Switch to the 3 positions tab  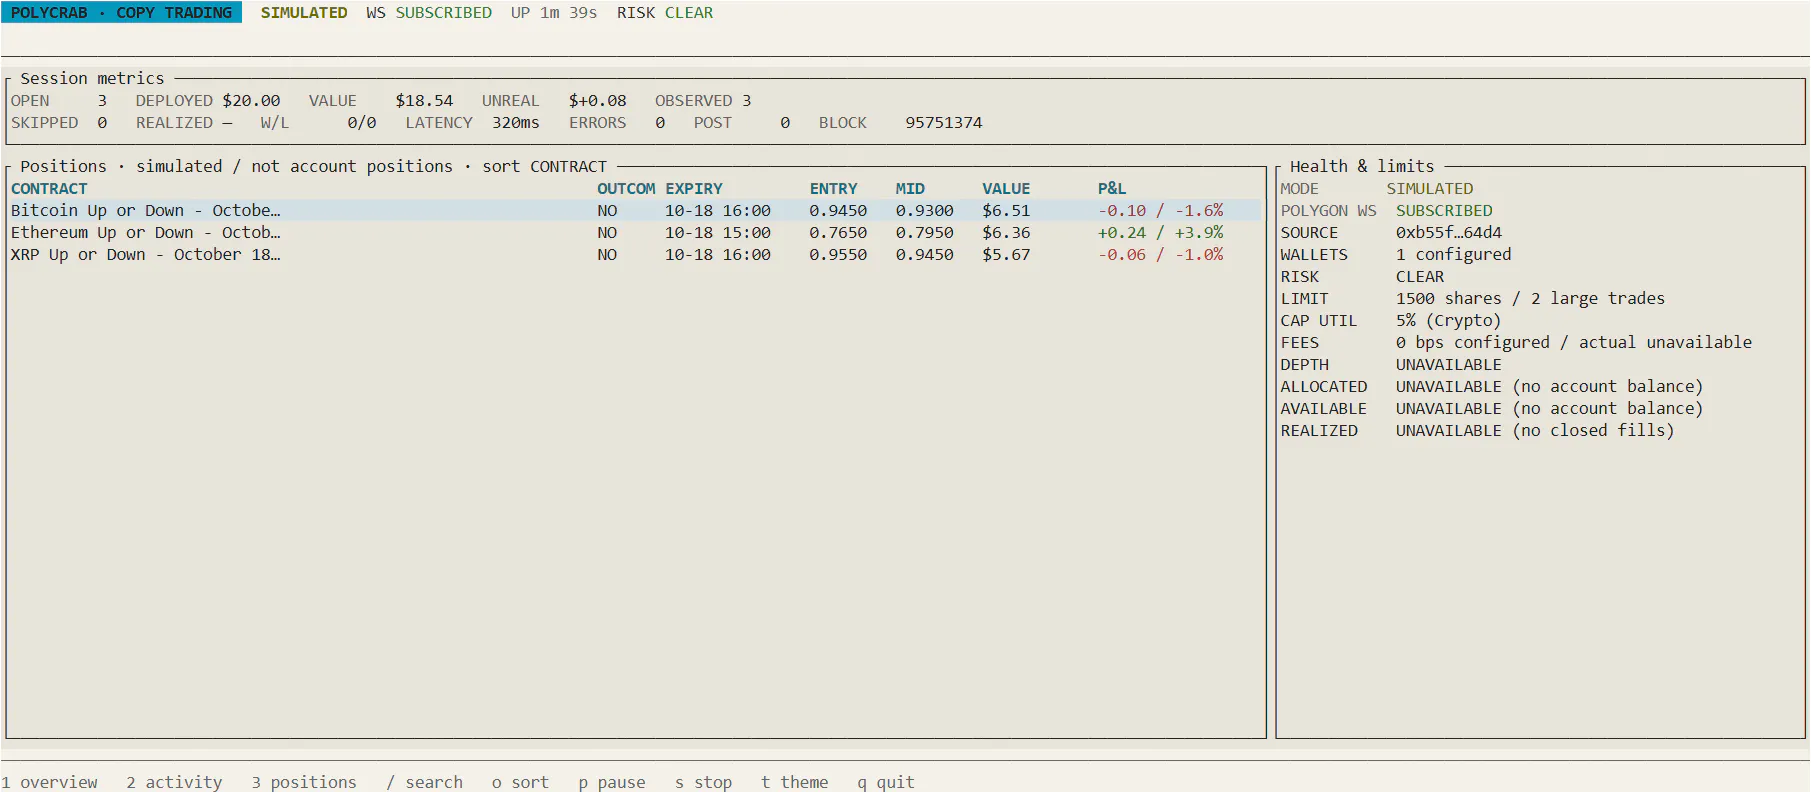304,782
